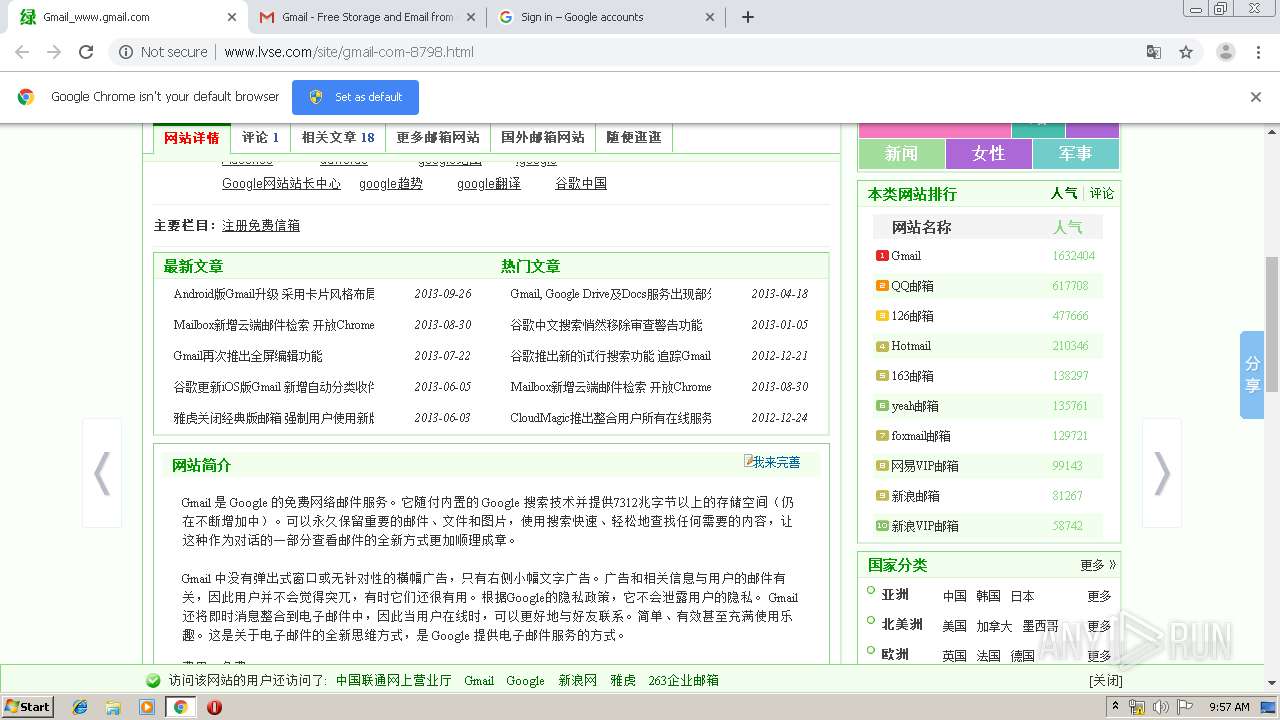This screenshot has width=1280, height=720.
Task: Open the Chrome three-dot menu
Action: [1258, 52]
